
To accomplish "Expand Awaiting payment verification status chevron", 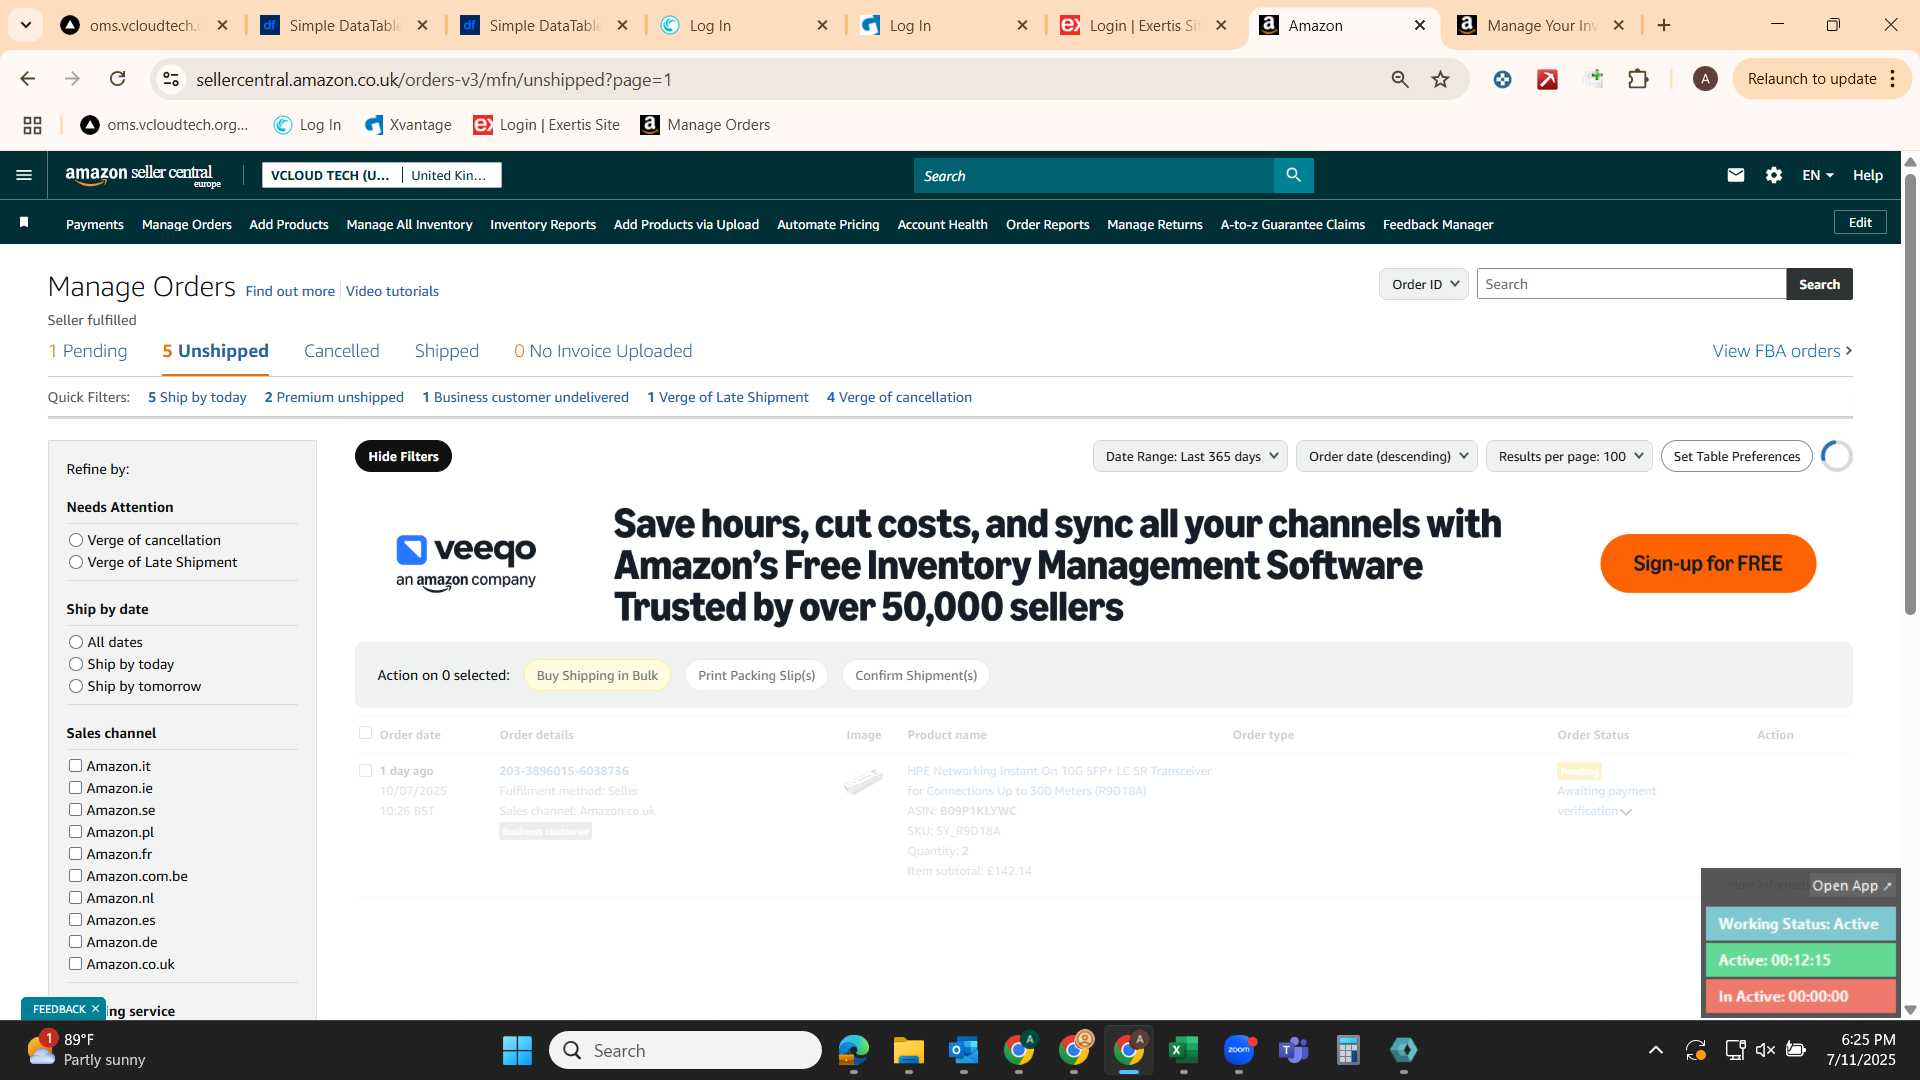I will coord(1626,812).
